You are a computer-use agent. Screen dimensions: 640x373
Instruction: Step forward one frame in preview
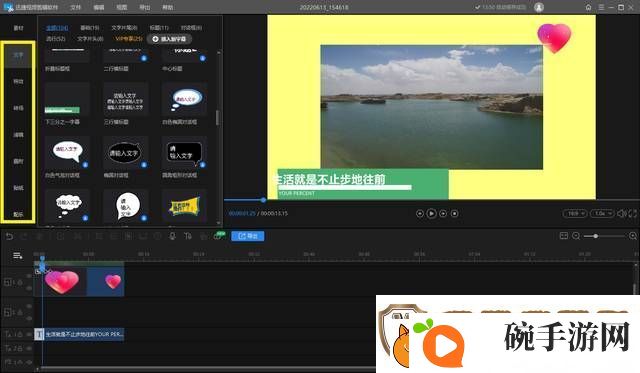coord(443,213)
